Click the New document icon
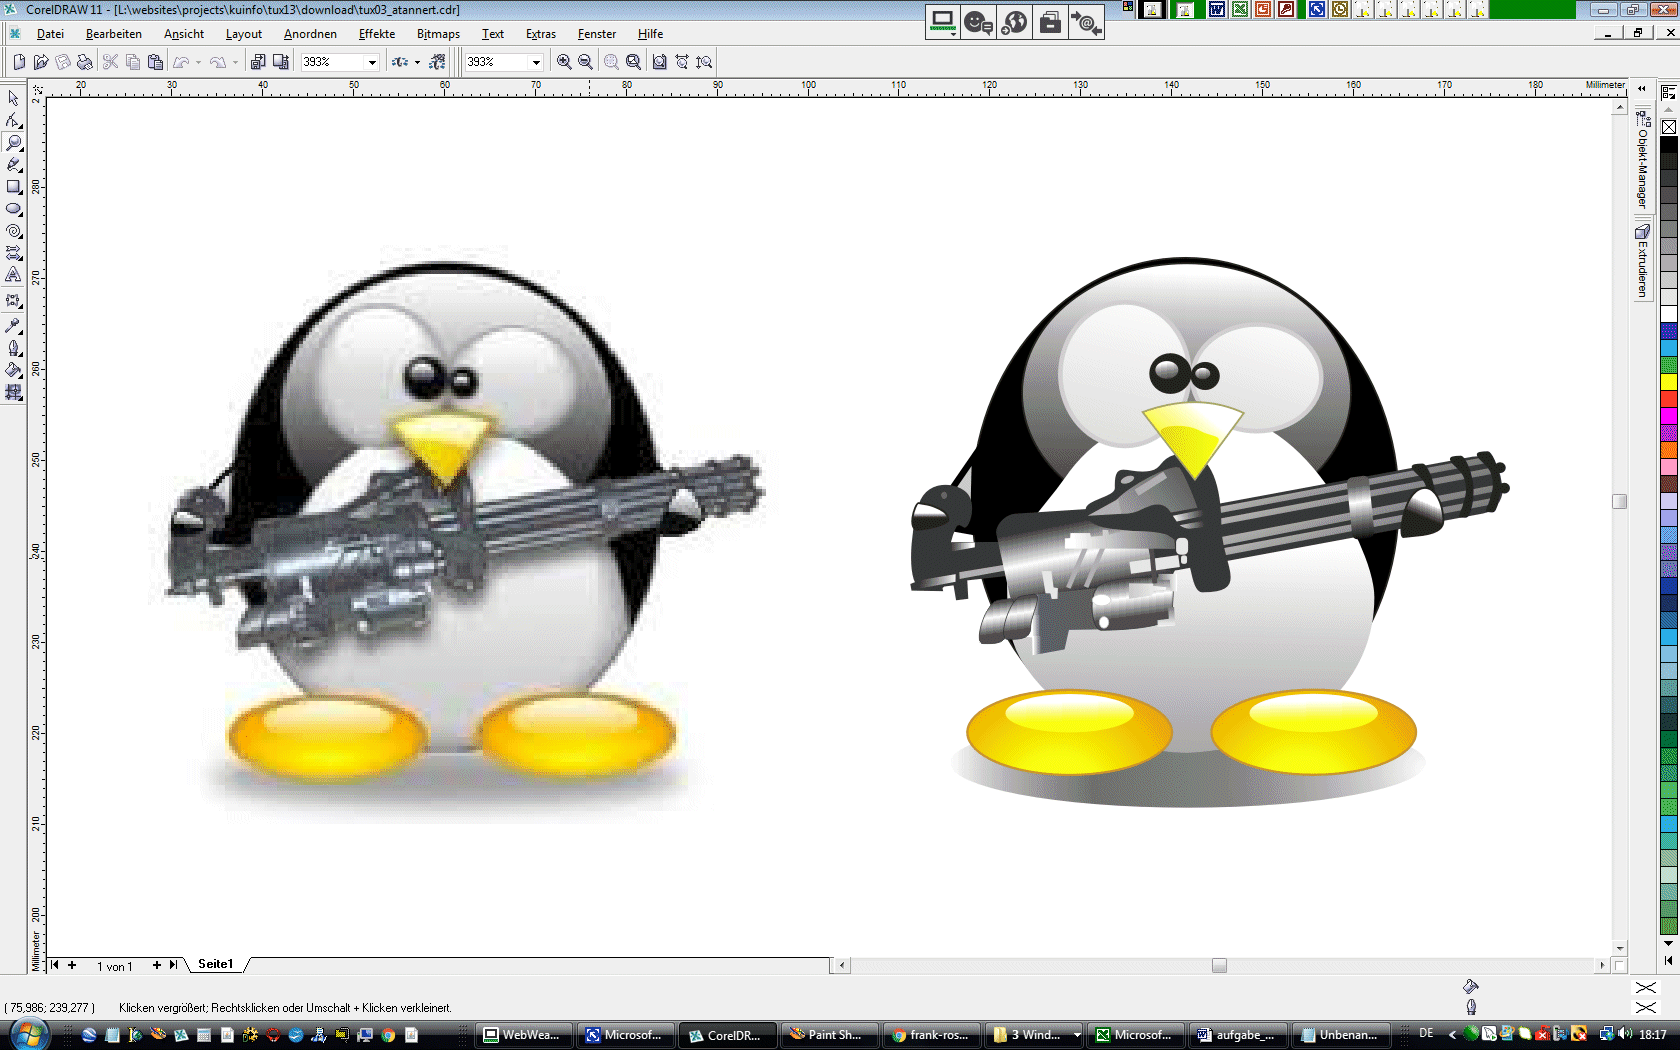Image resolution: width=1680 pixels, height=1050 pixels. tap(19, 62)
